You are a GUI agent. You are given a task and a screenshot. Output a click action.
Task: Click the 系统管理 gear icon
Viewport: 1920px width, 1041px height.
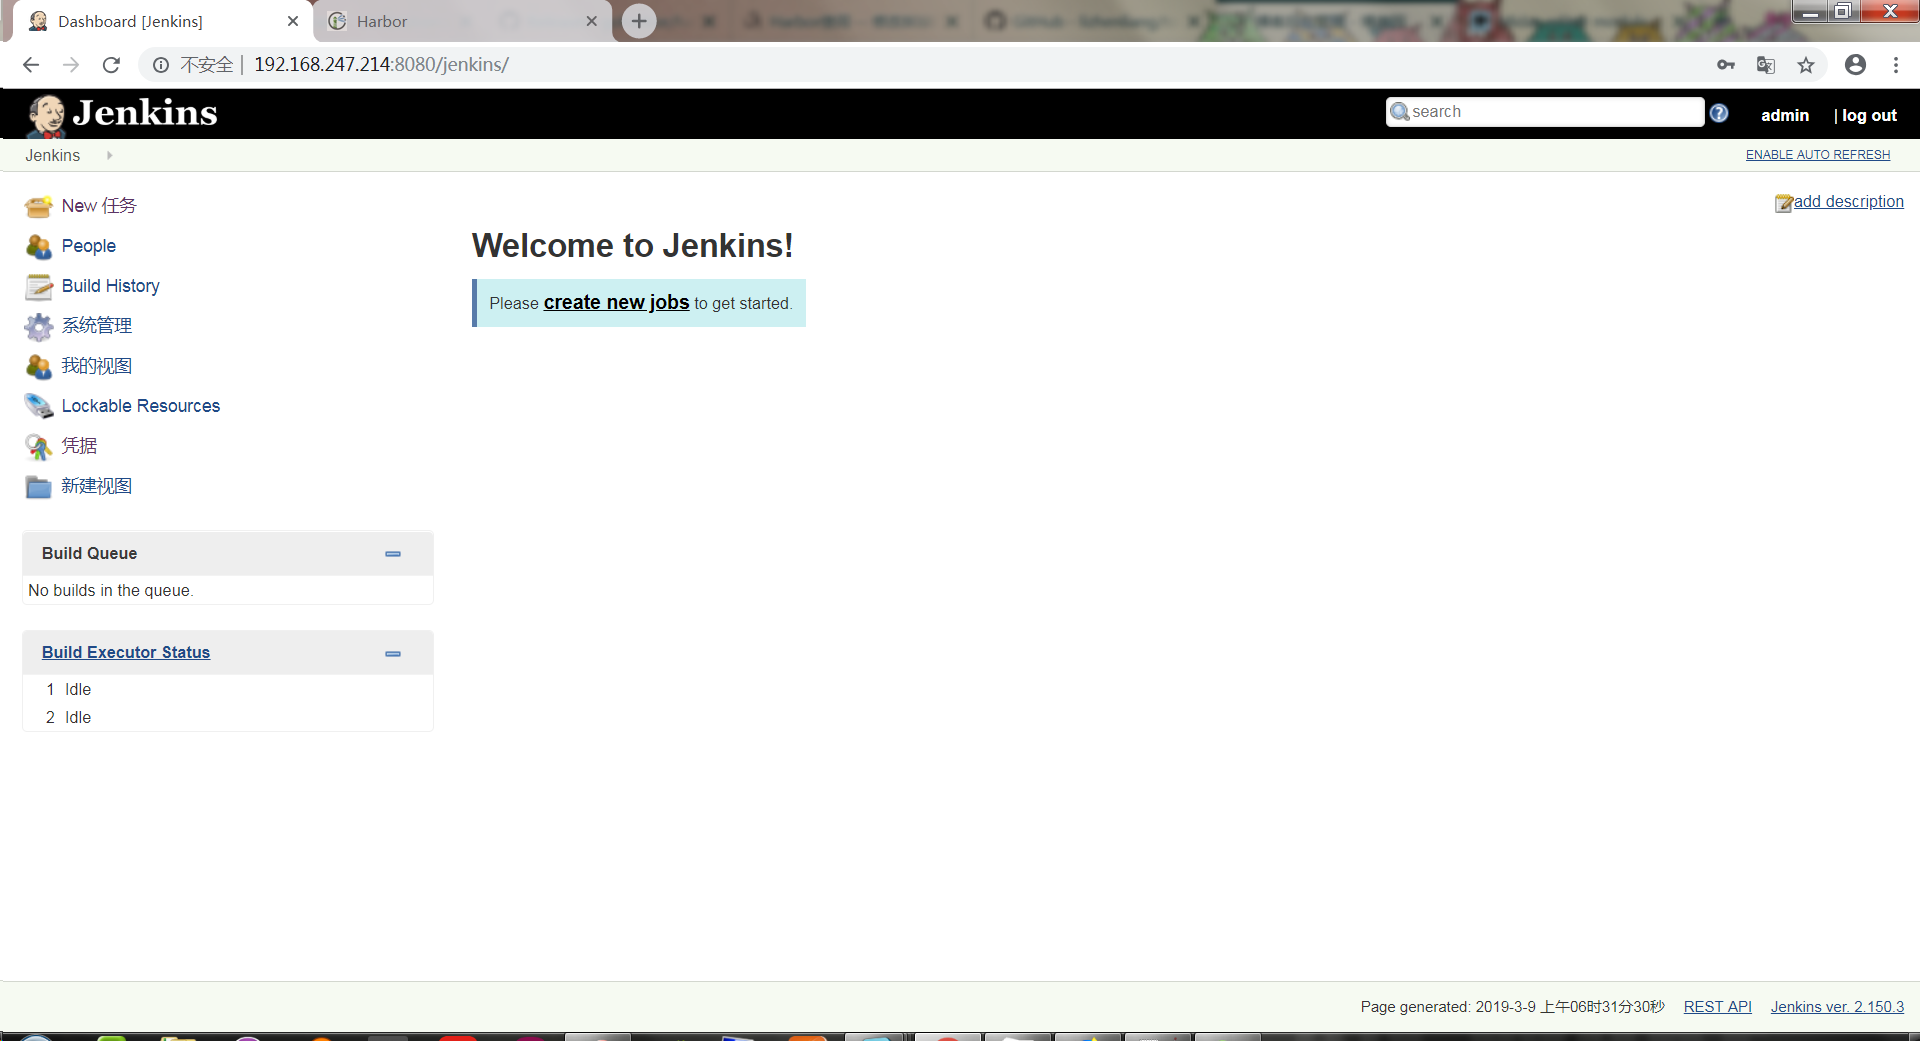click(x=39, y=327)
